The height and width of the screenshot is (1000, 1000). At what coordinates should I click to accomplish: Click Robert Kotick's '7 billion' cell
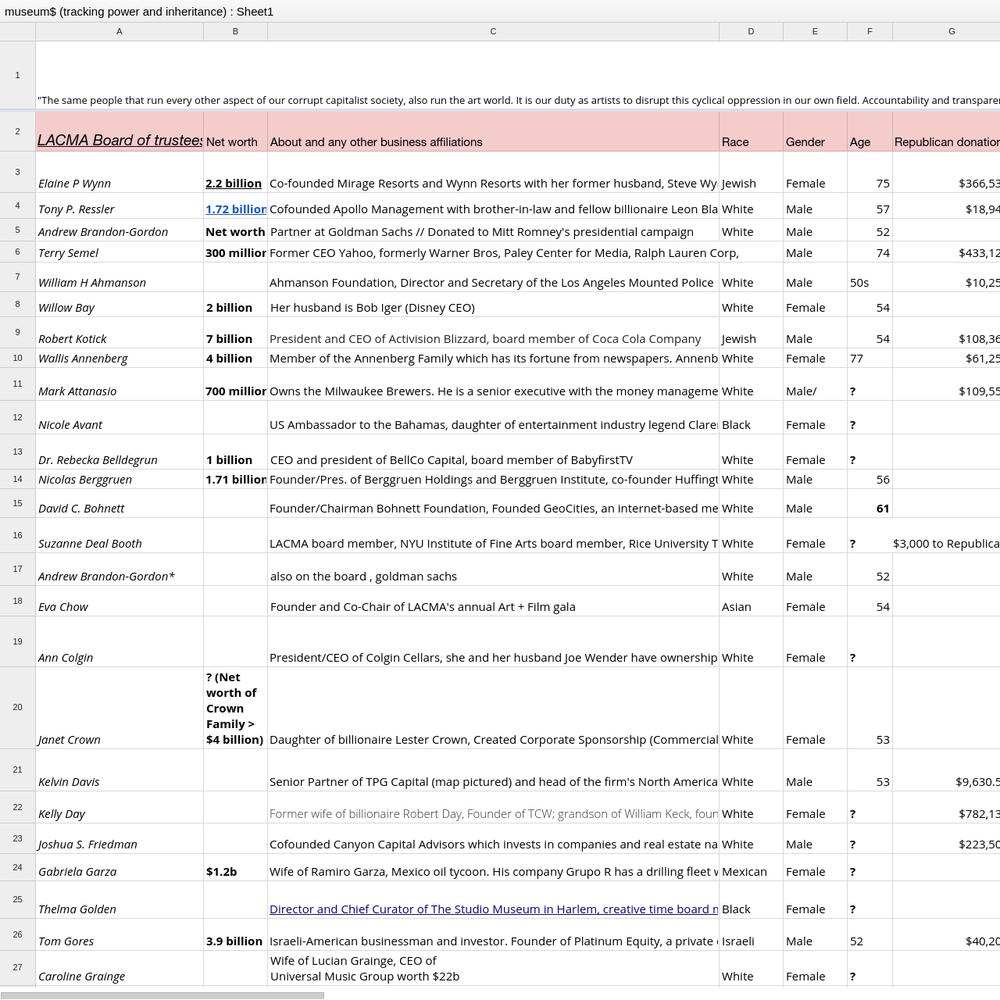coord(235,333)
